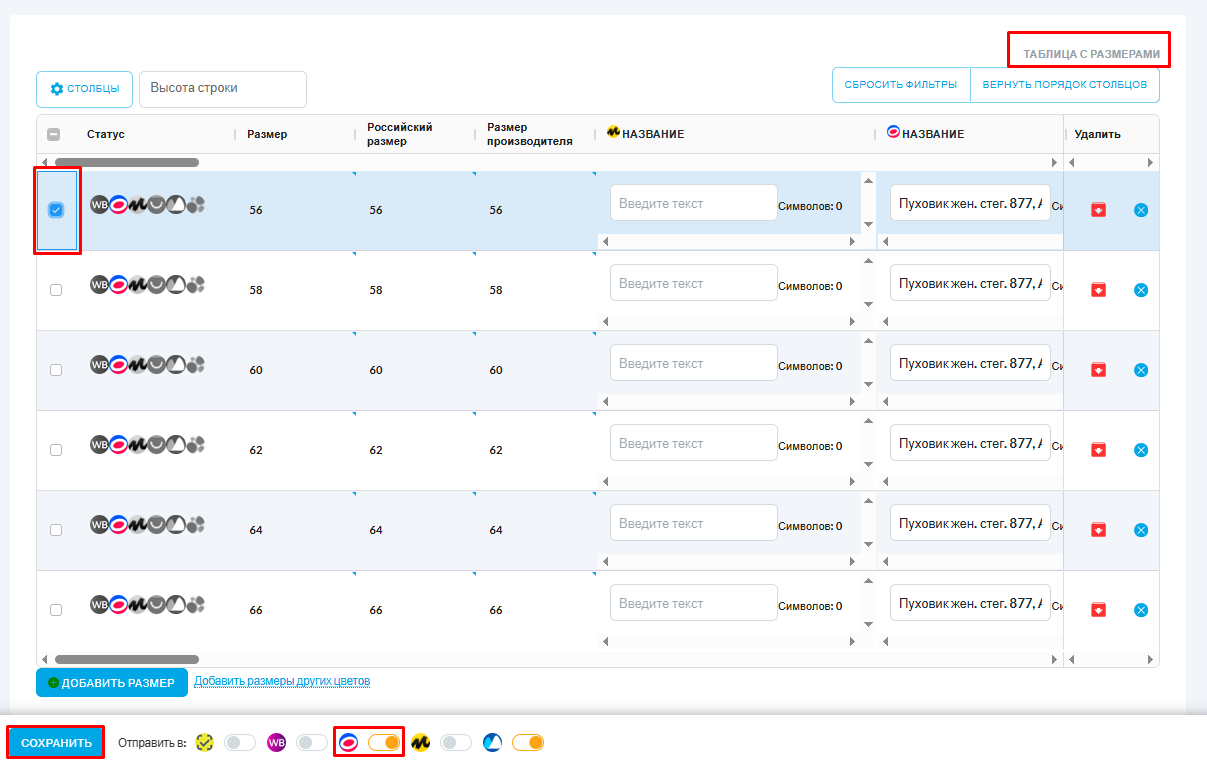Disable the Ozon send toggle switch
The height and width of the screenshot is (764, 1207).
coord(384,743)
